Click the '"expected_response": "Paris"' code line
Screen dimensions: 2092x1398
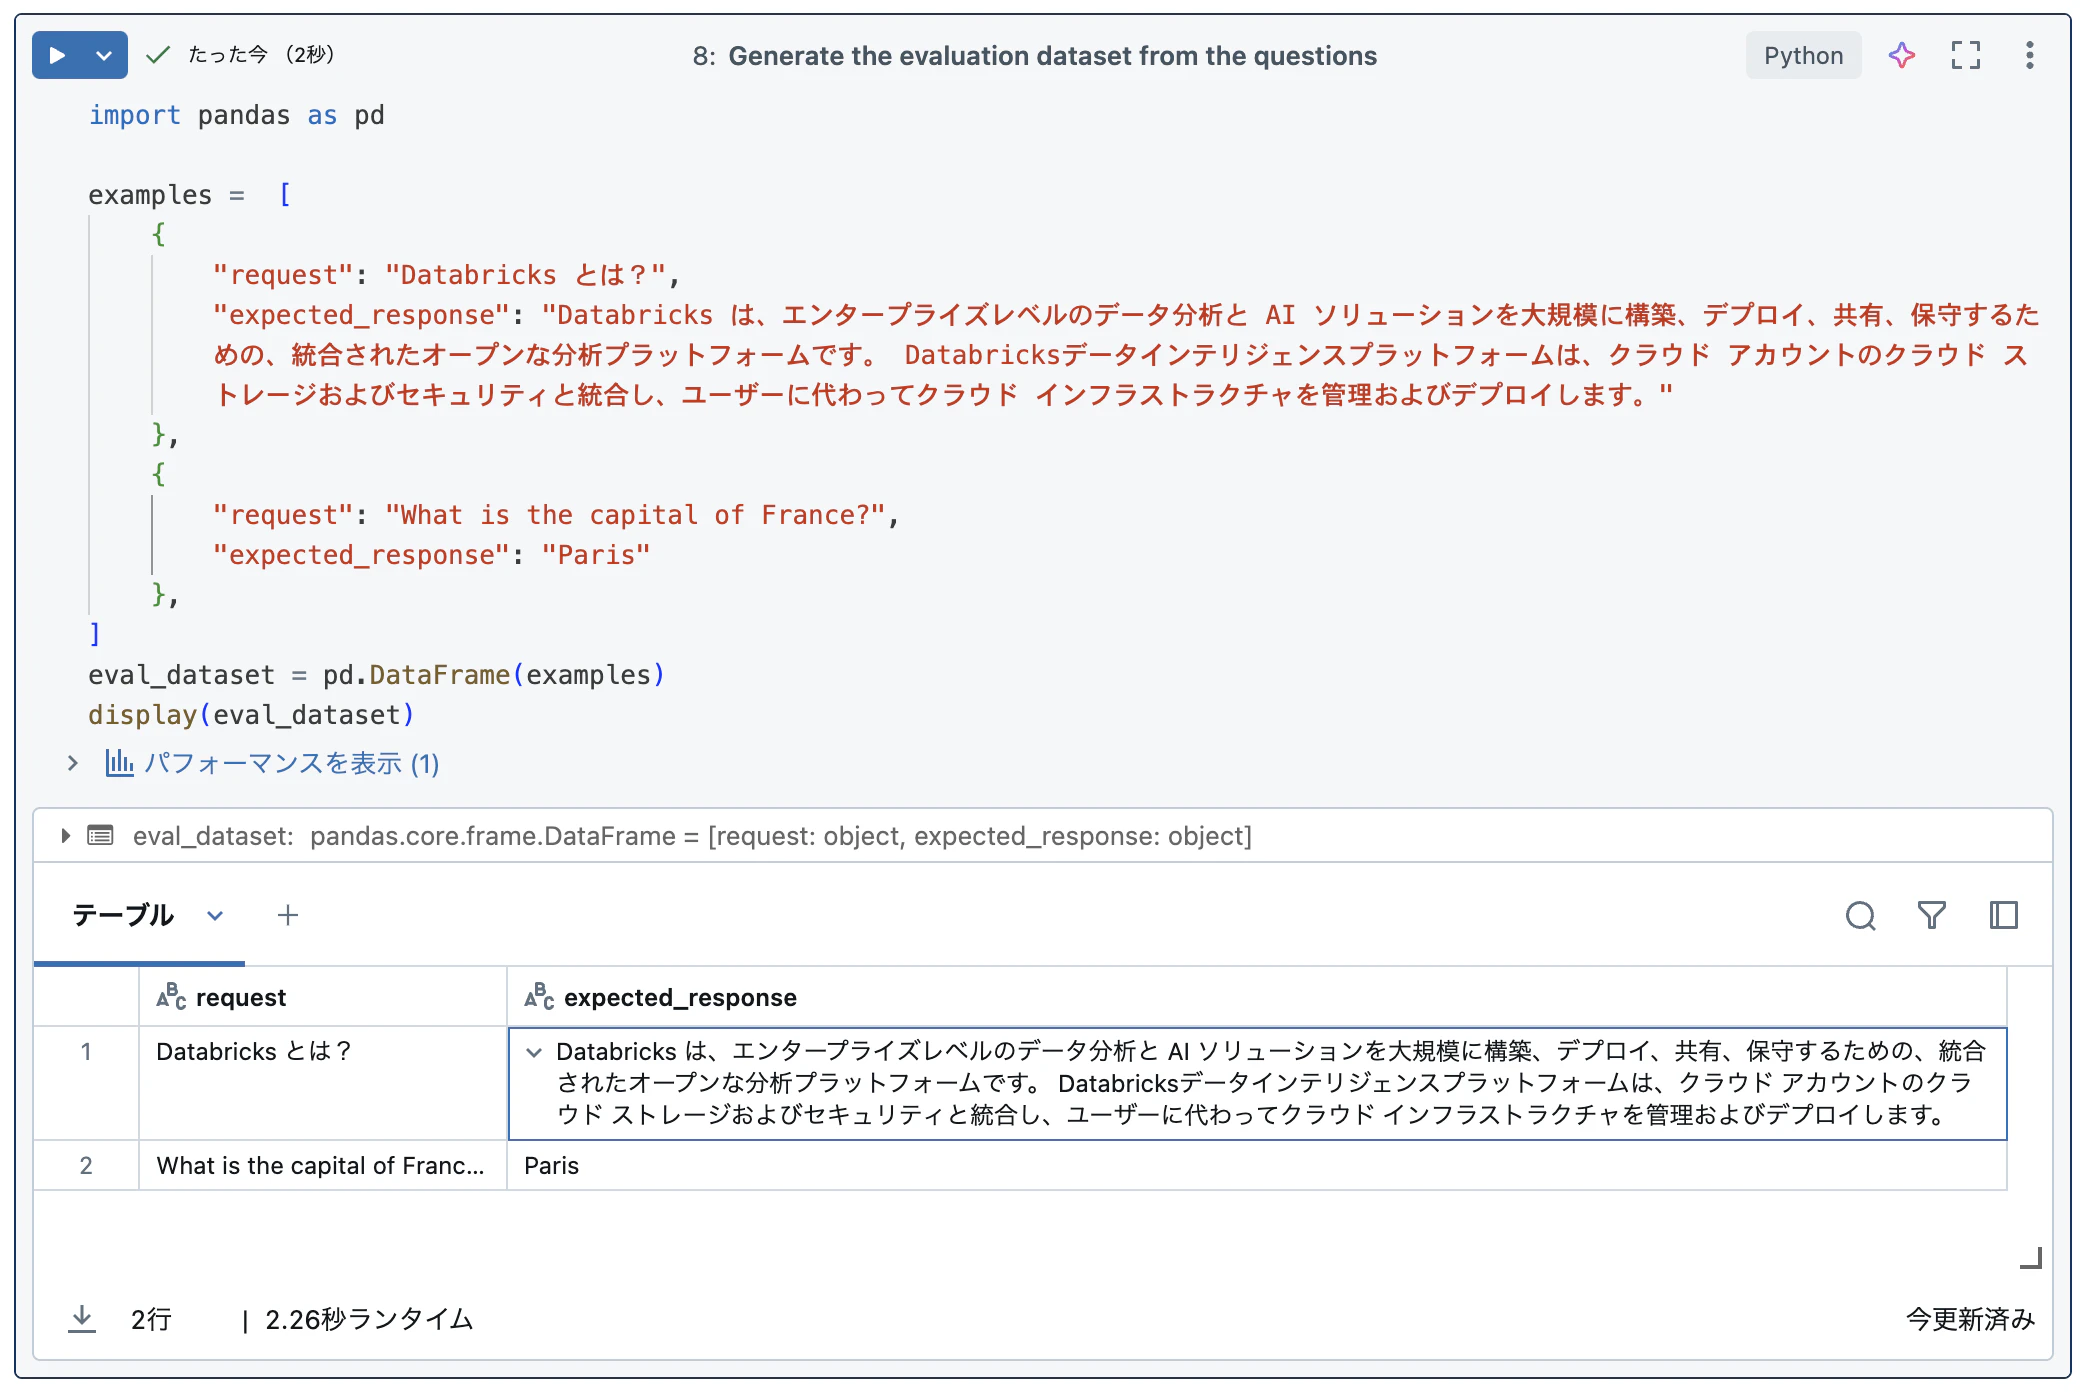tap(431, 555)
